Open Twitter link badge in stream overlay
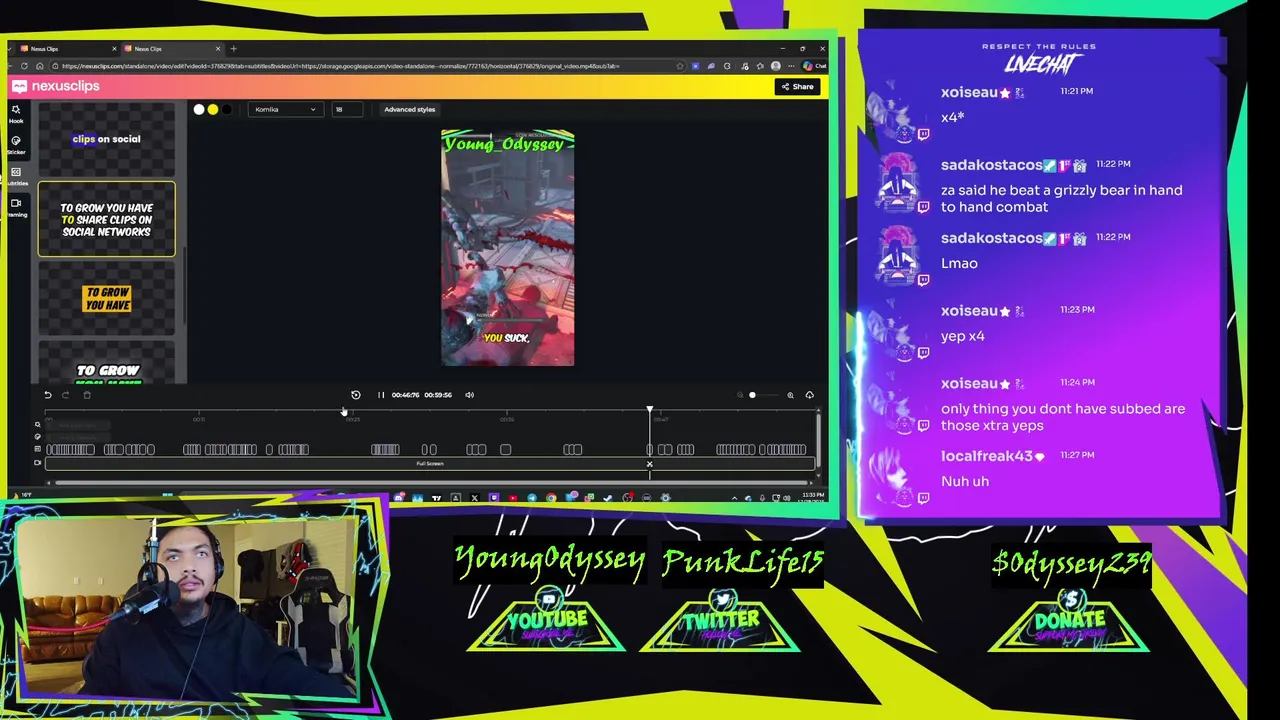This screenshot has width=1280, height=720. click(x=720, y=621)
